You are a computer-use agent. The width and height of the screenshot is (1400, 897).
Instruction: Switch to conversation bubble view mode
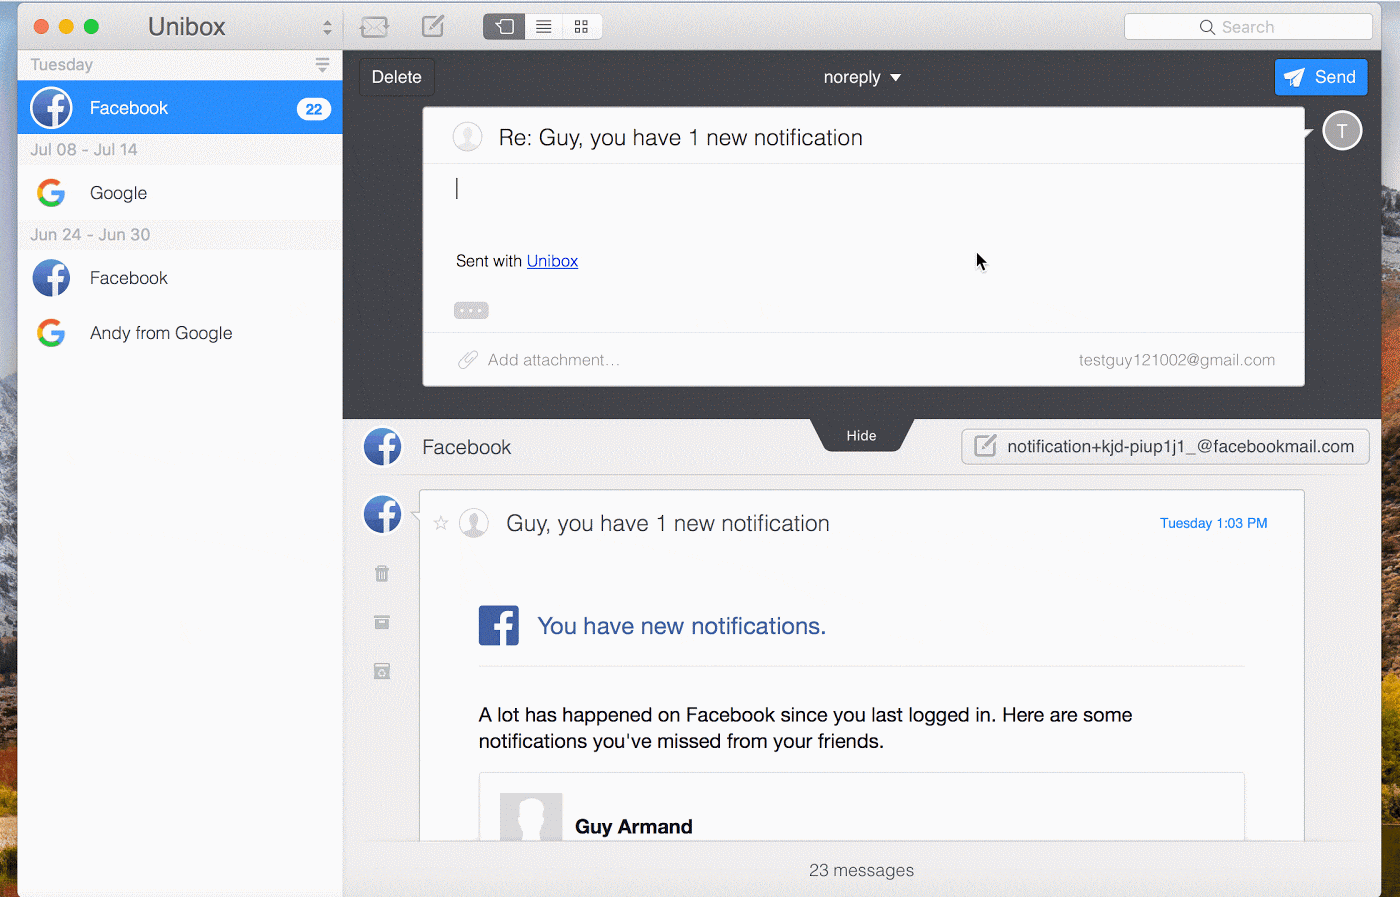point(504,27)
